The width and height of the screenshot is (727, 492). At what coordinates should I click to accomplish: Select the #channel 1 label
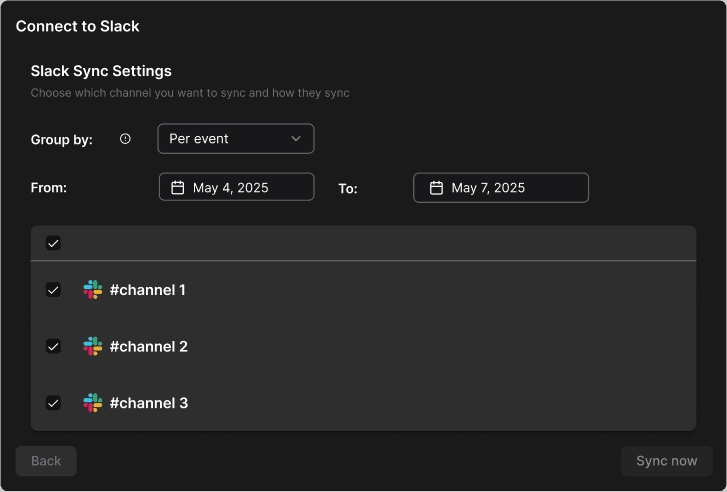pyautogui.click(x=147, y=290)
